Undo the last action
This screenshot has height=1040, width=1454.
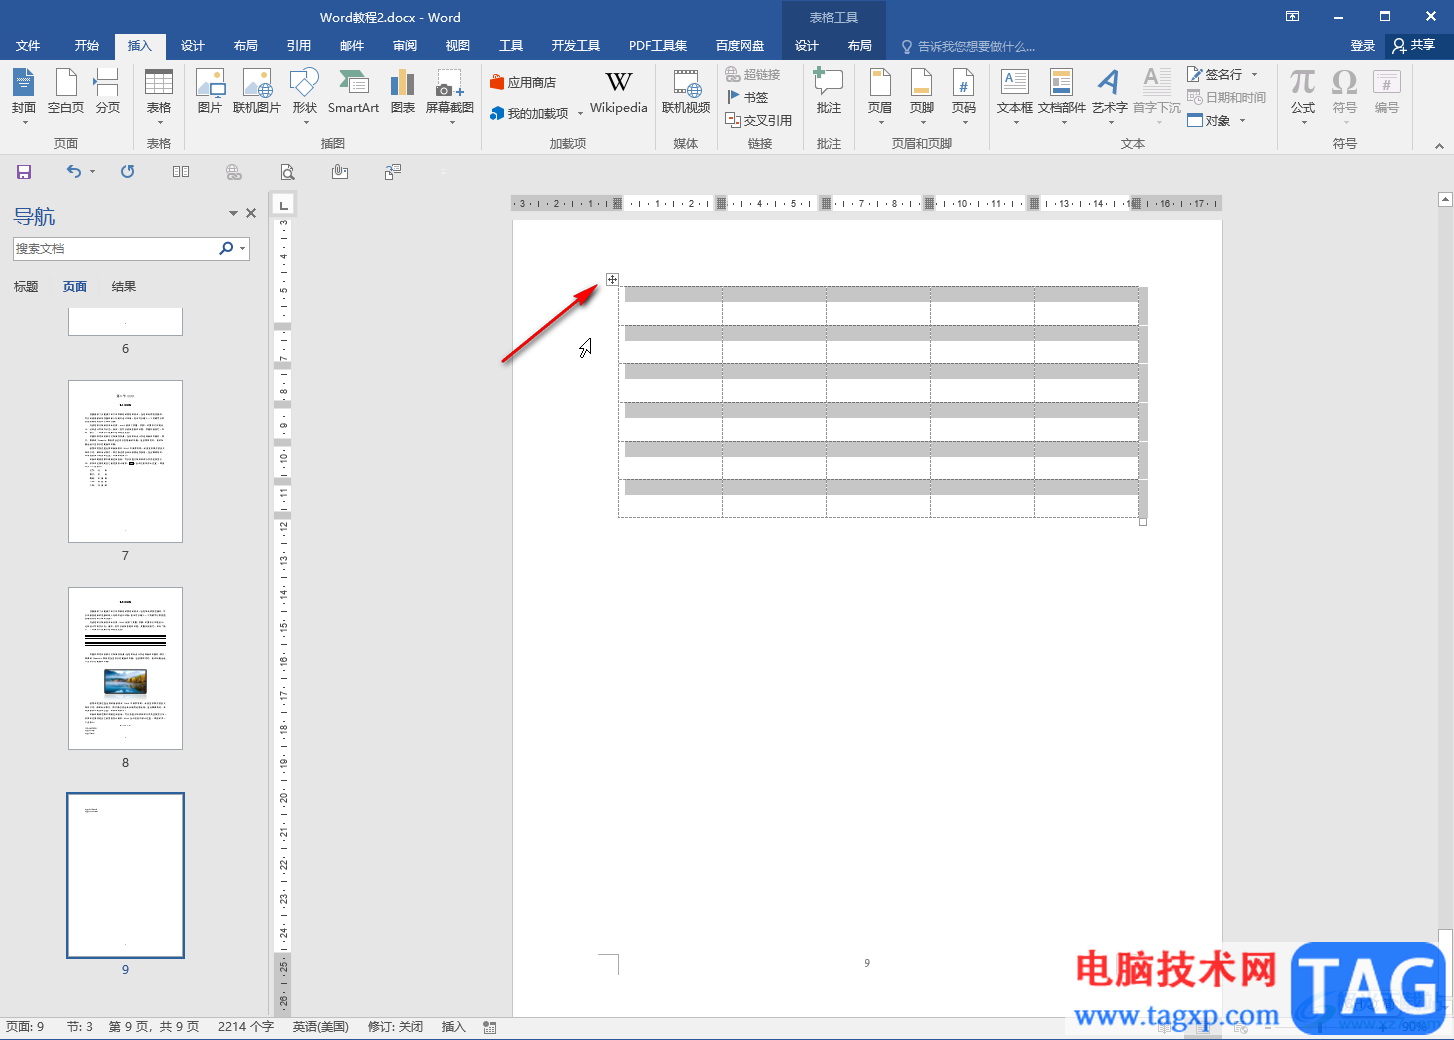(73, 172)
